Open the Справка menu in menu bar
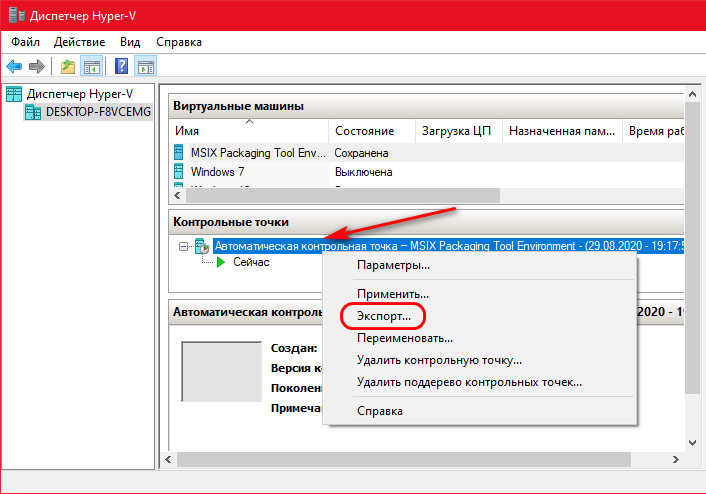 click(x=179, y=42)
